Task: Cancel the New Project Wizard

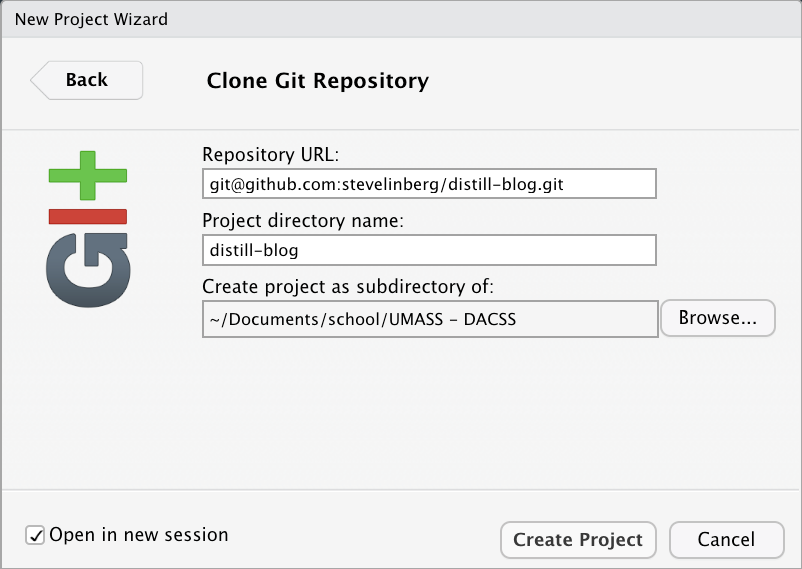Action: (x=726, y=540)
